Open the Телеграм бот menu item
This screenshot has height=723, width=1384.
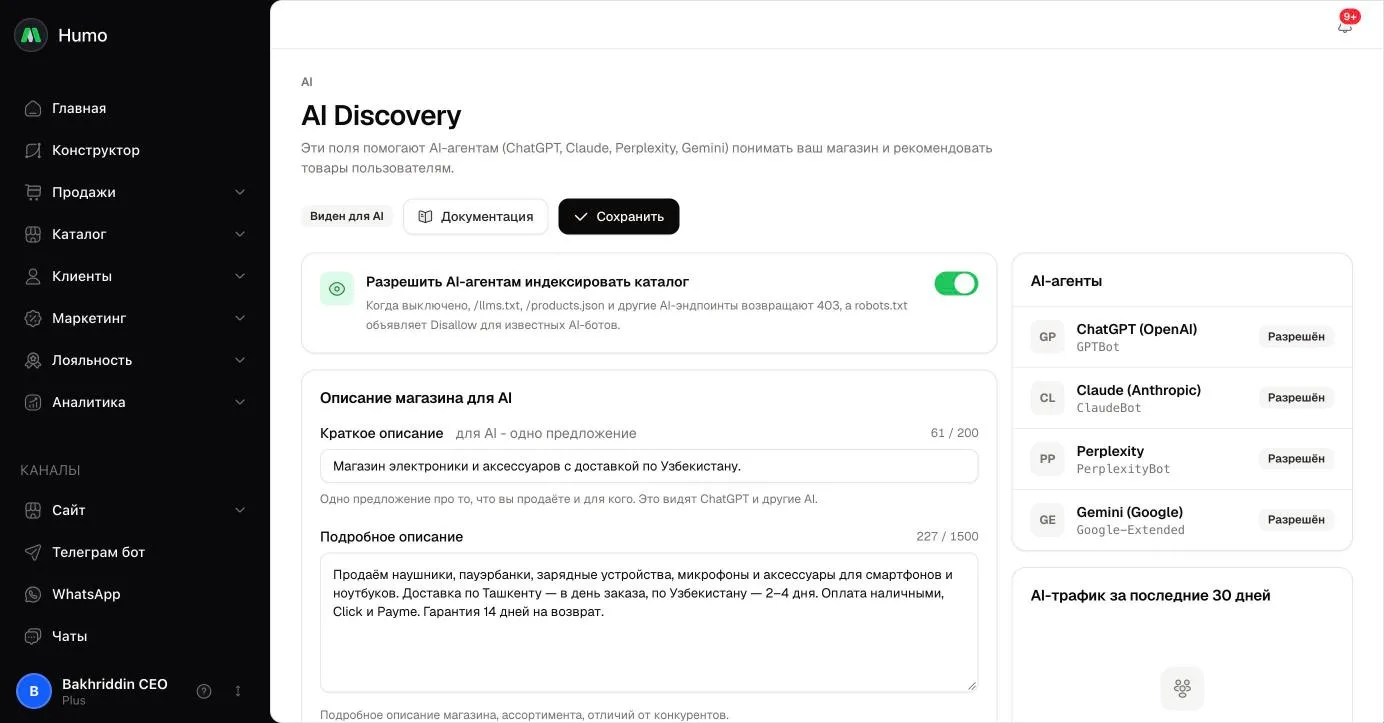[135, 552]
